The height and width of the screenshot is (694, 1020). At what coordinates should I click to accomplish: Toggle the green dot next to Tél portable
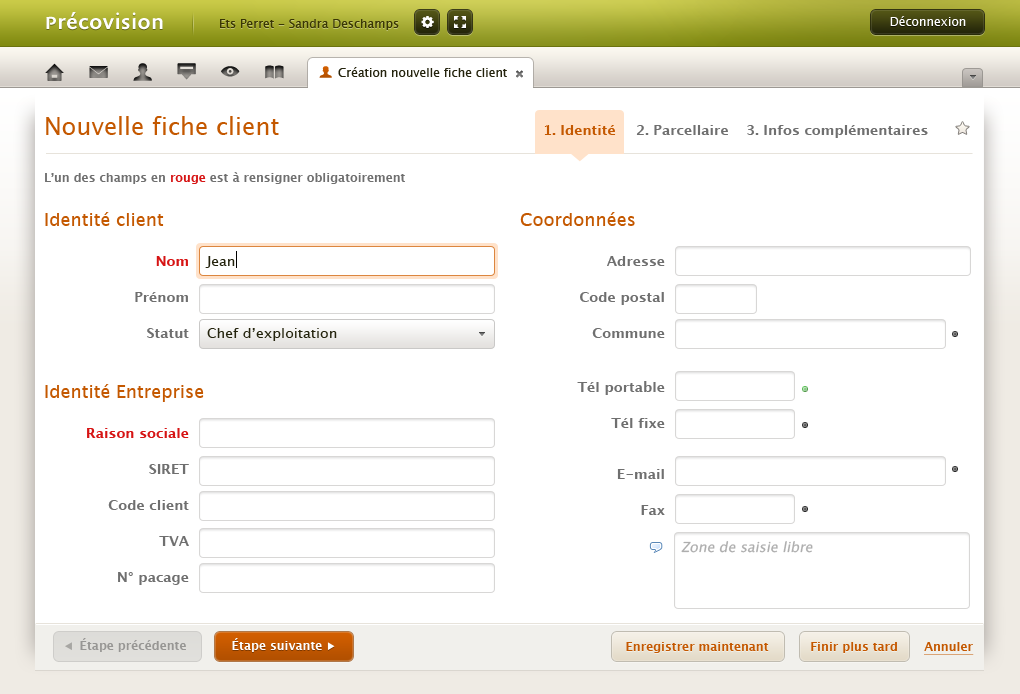(x=805, y=388)
